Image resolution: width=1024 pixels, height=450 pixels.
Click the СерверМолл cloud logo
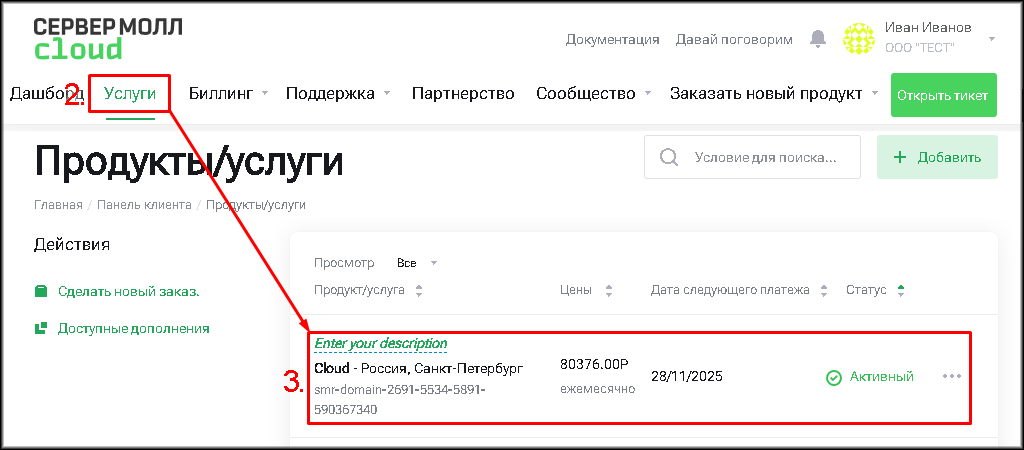pyautogui.click(x=107, y=38)
